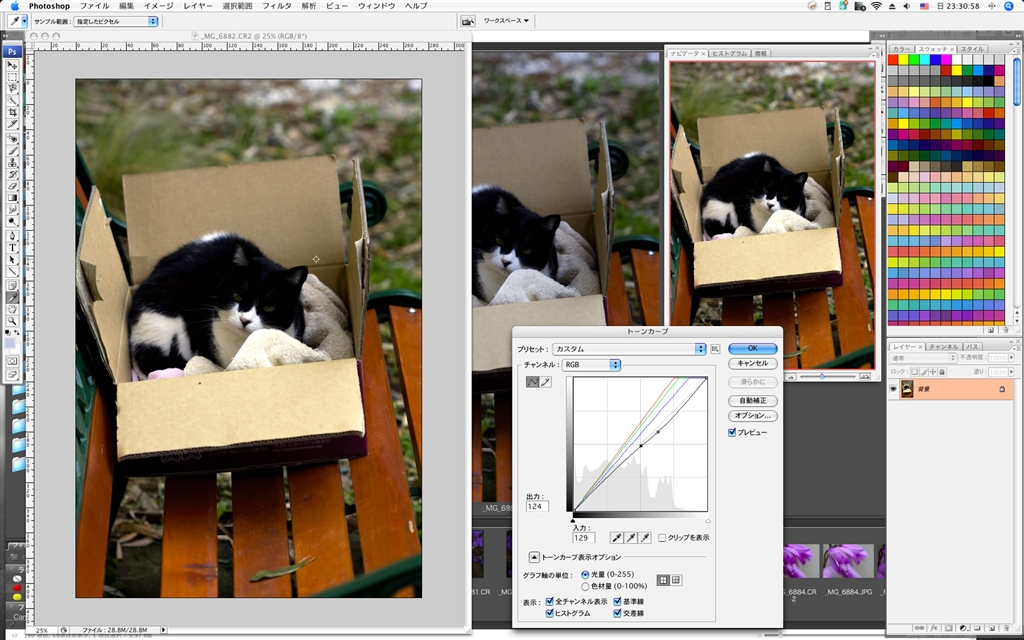This screenshot has width=1024, height=640.
Task: Switch to simple 4x4 grid icon
Action: (x=664, y=580)
